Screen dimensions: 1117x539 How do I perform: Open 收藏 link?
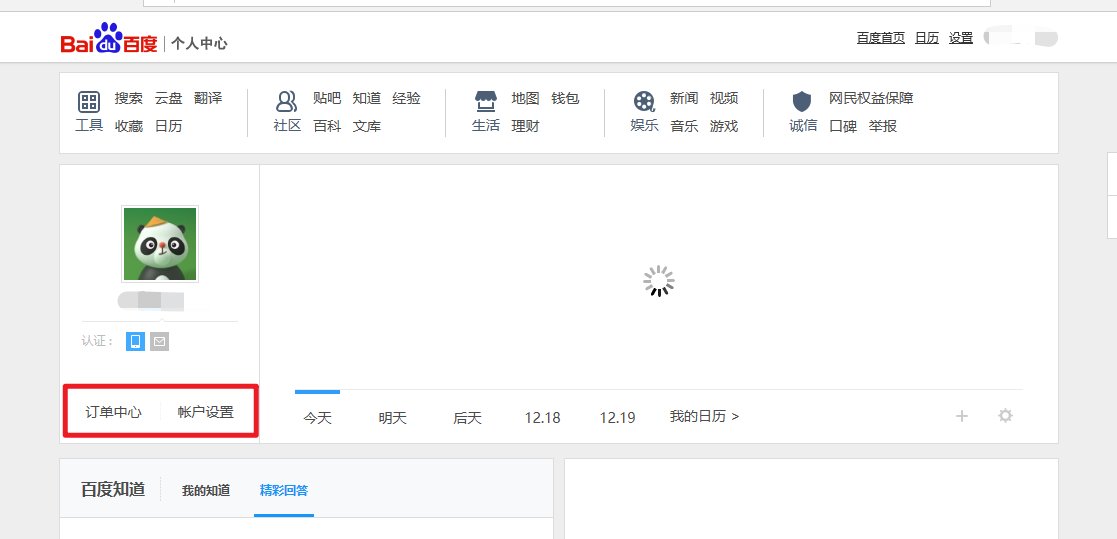[x=129, y=126]
